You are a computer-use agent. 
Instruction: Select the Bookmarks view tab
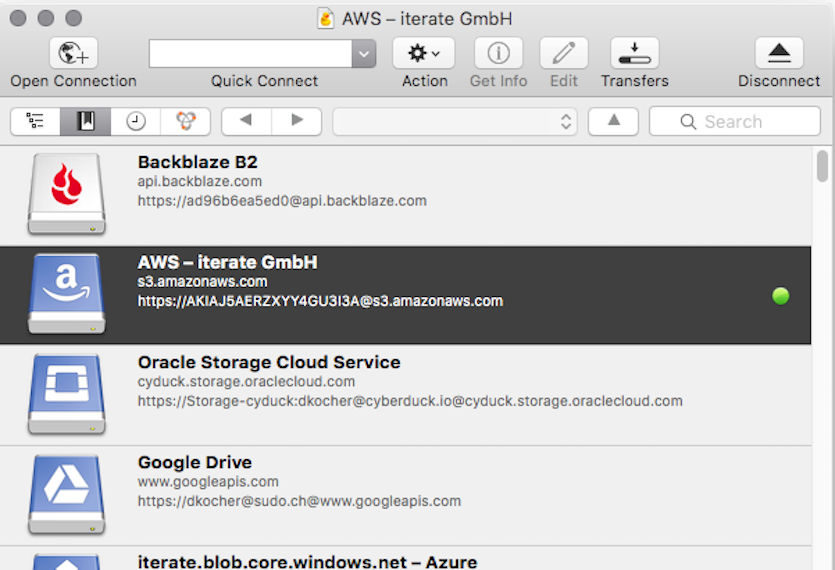click(x=85, y=121)
